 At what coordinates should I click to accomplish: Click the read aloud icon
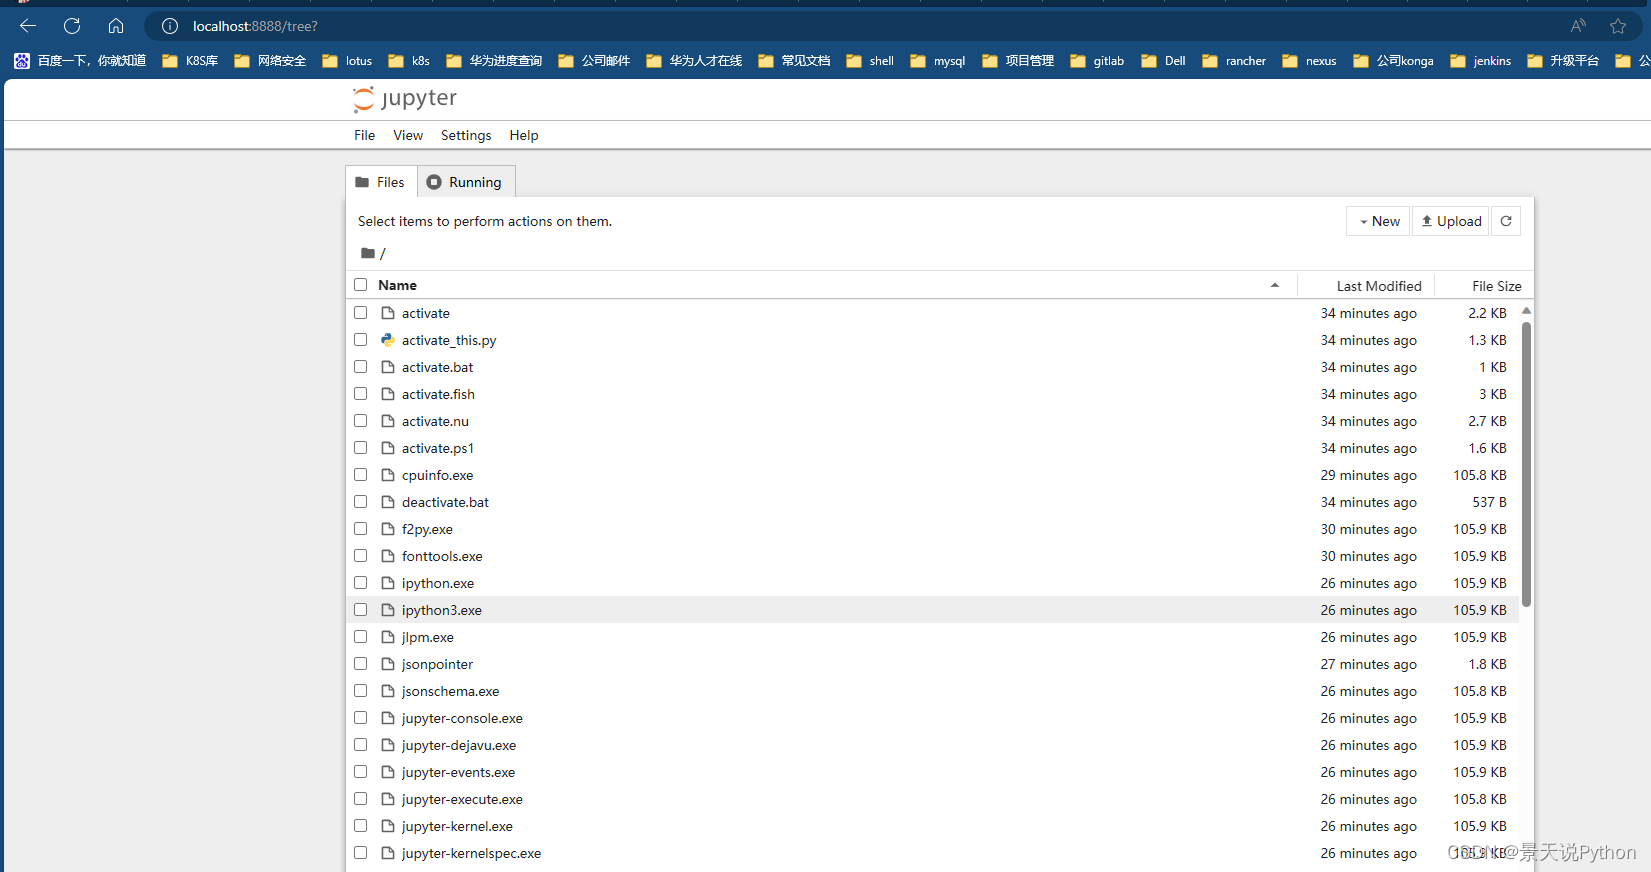pyautogui.click(x=1578, y=26)
